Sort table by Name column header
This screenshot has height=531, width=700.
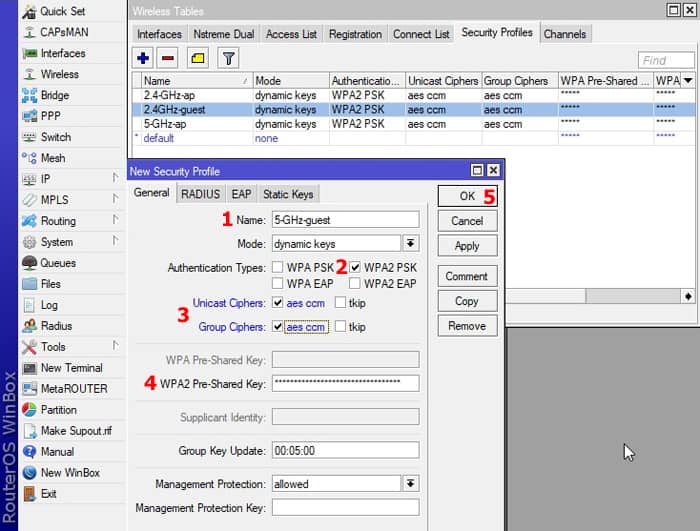point(197,81)
